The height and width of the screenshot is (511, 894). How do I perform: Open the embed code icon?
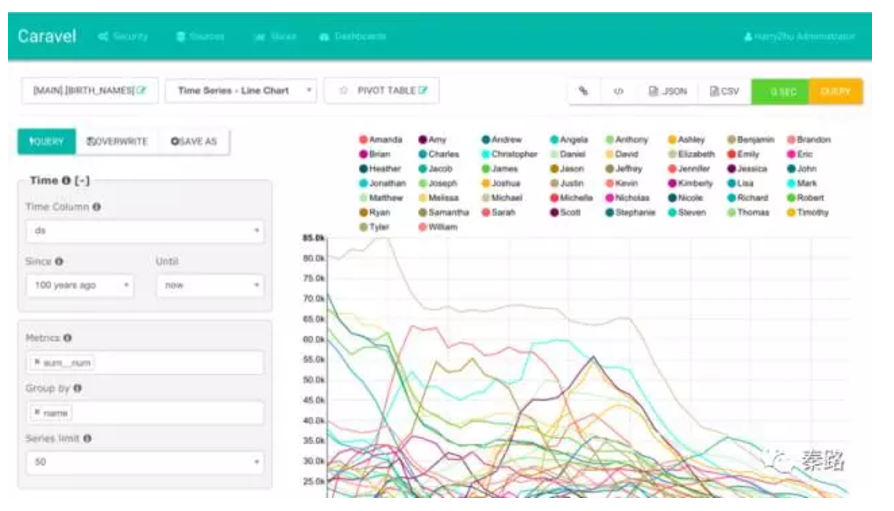618,91
